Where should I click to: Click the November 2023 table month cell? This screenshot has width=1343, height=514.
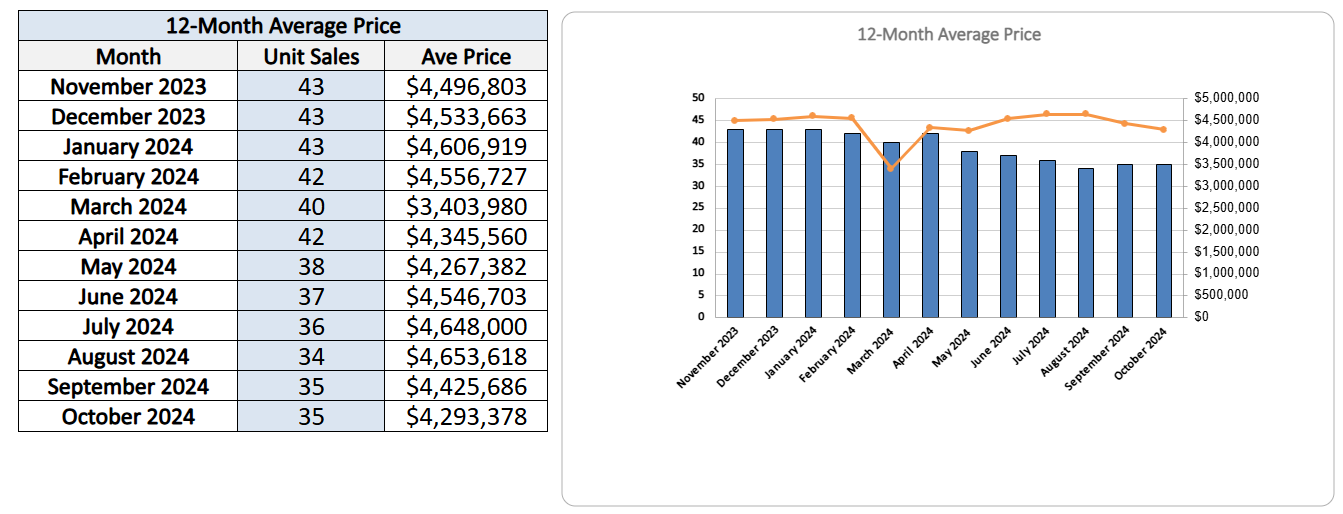tap(128, 86)
